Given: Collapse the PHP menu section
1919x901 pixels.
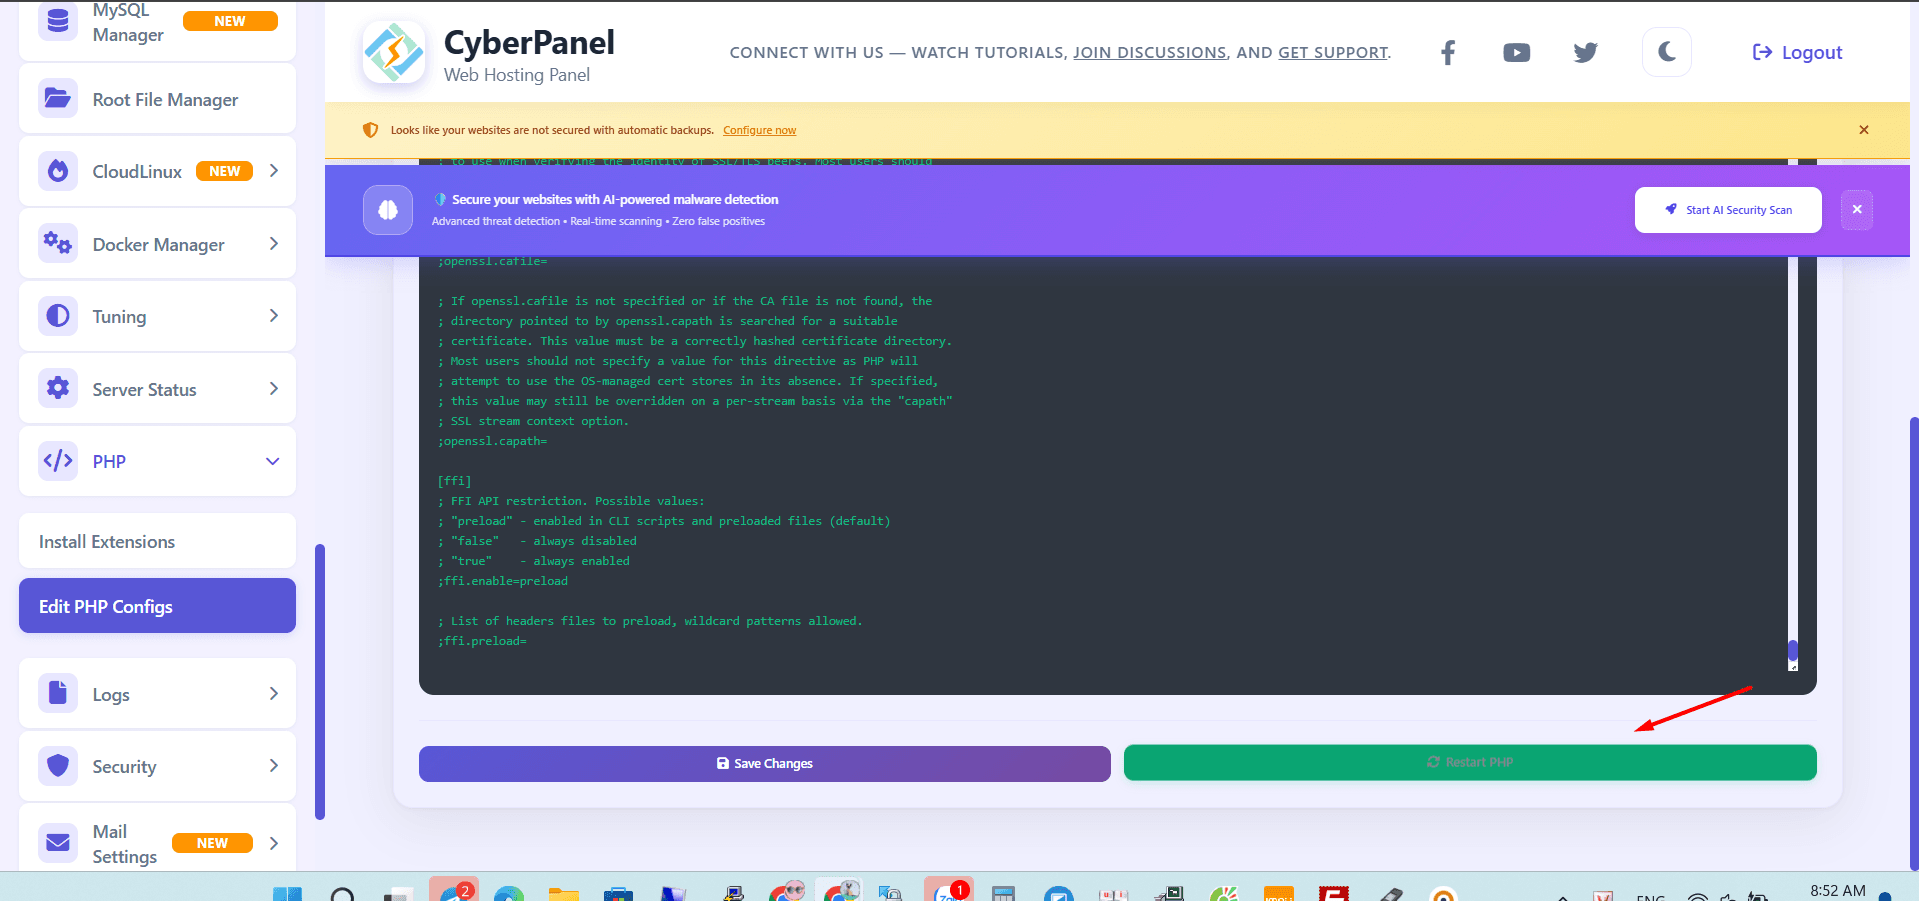Looking at the screenshot, I should pyautogui.click(x=273, y=461).
